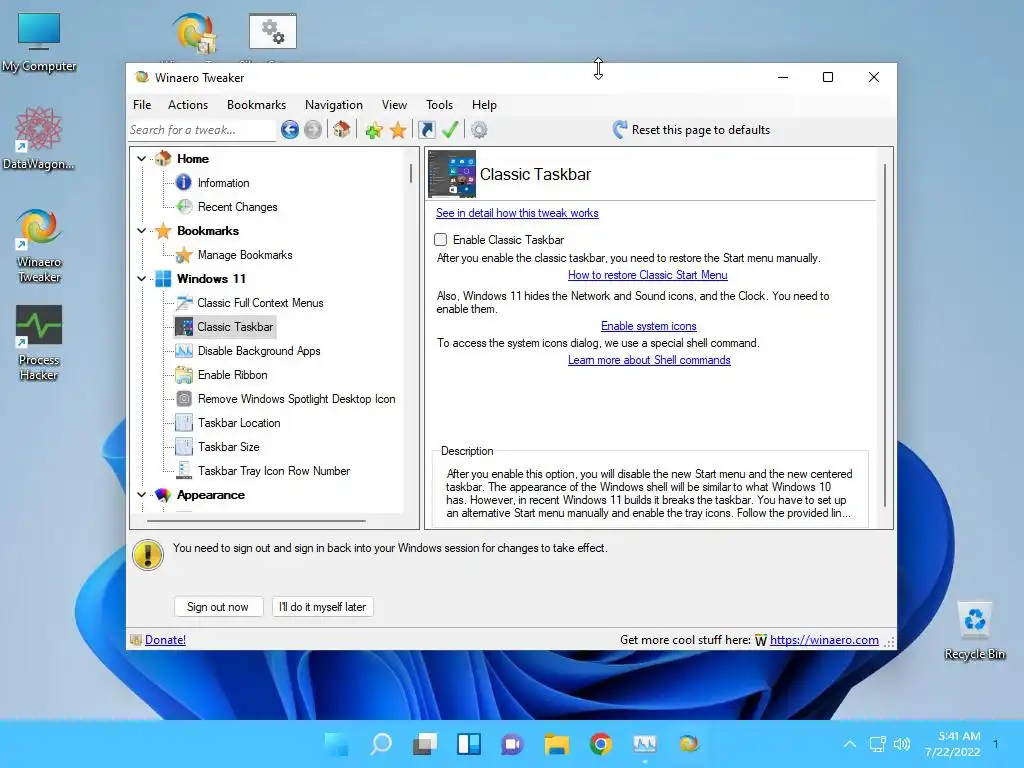Add bookmark green-plus star icon
This screenshot has height=768, width=1024.
click(x=374, y=130)
